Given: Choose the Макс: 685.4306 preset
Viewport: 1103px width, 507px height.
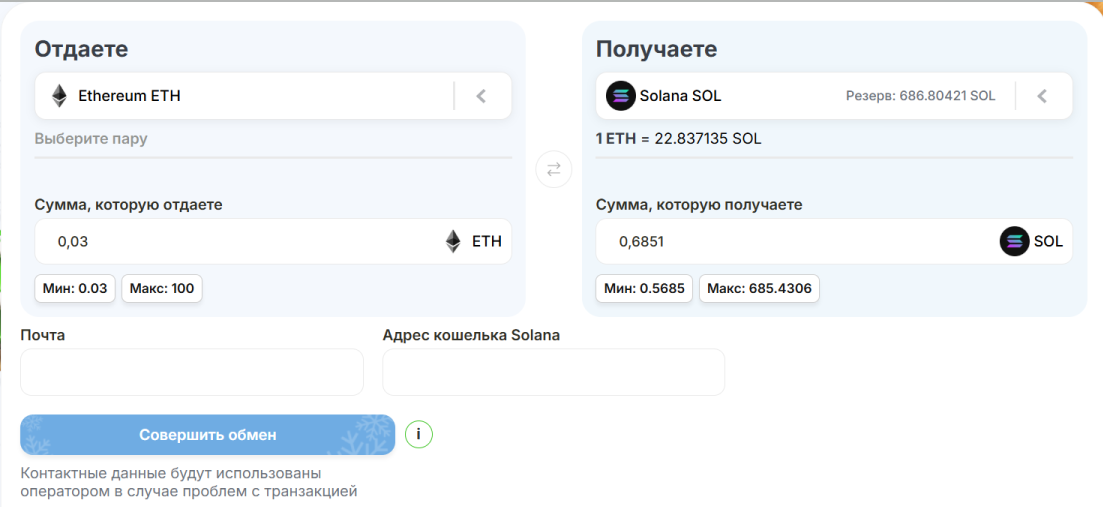Looking at the screenshot, I should (759, 289).
